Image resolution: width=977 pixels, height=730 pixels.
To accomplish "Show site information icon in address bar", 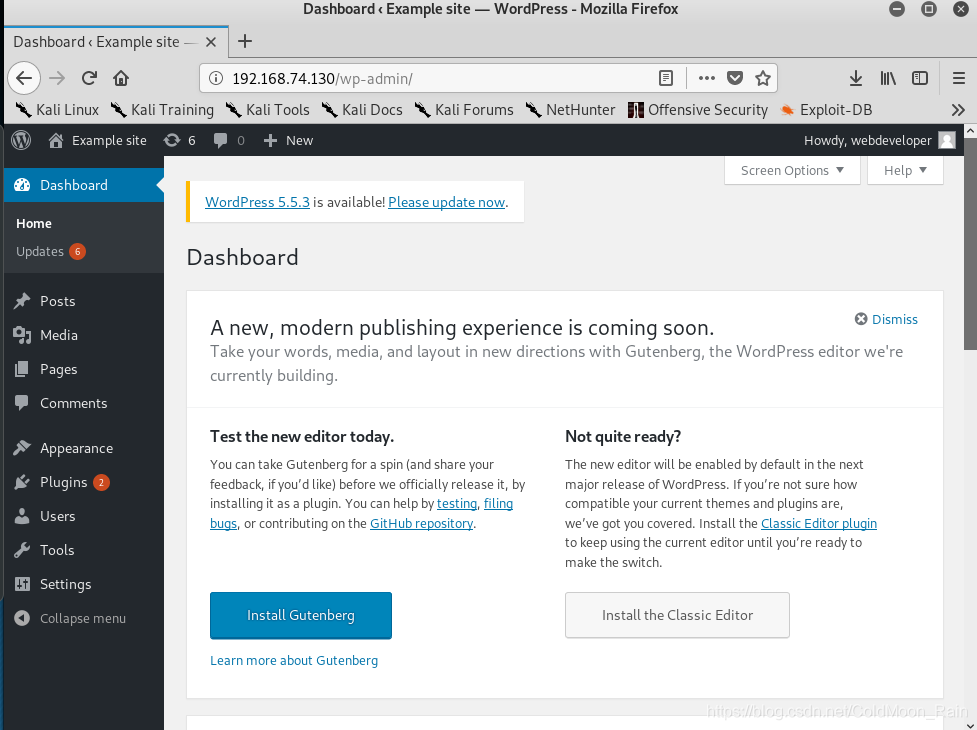I will point(216,78).
